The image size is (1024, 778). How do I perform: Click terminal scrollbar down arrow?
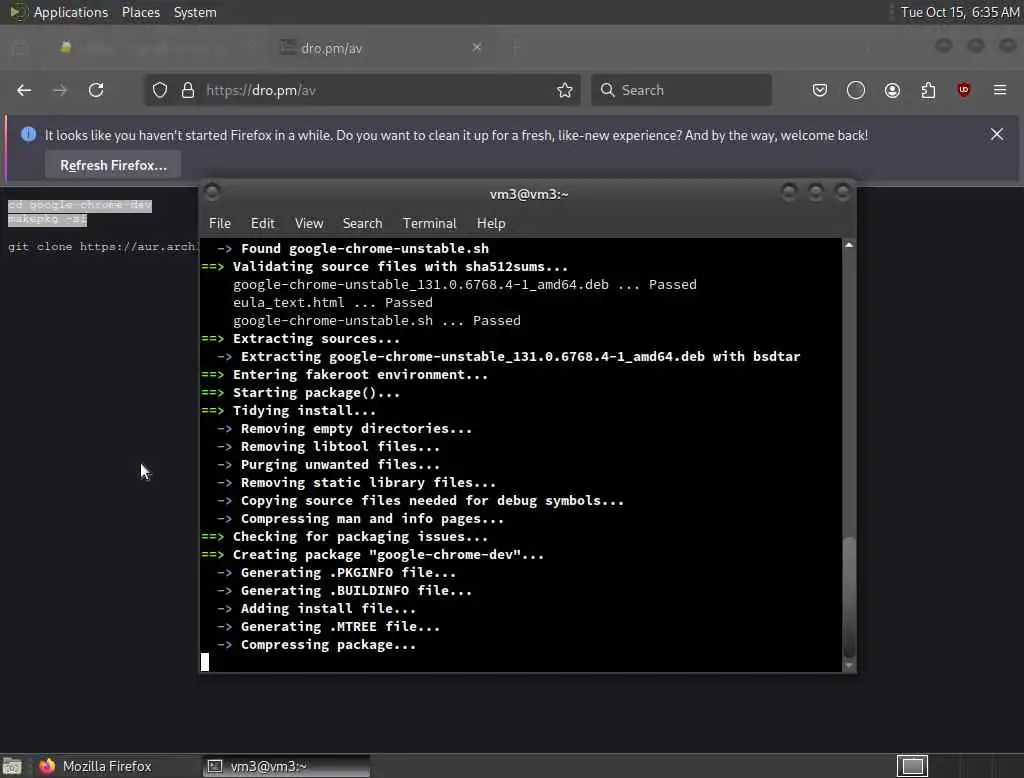[848, 666]
